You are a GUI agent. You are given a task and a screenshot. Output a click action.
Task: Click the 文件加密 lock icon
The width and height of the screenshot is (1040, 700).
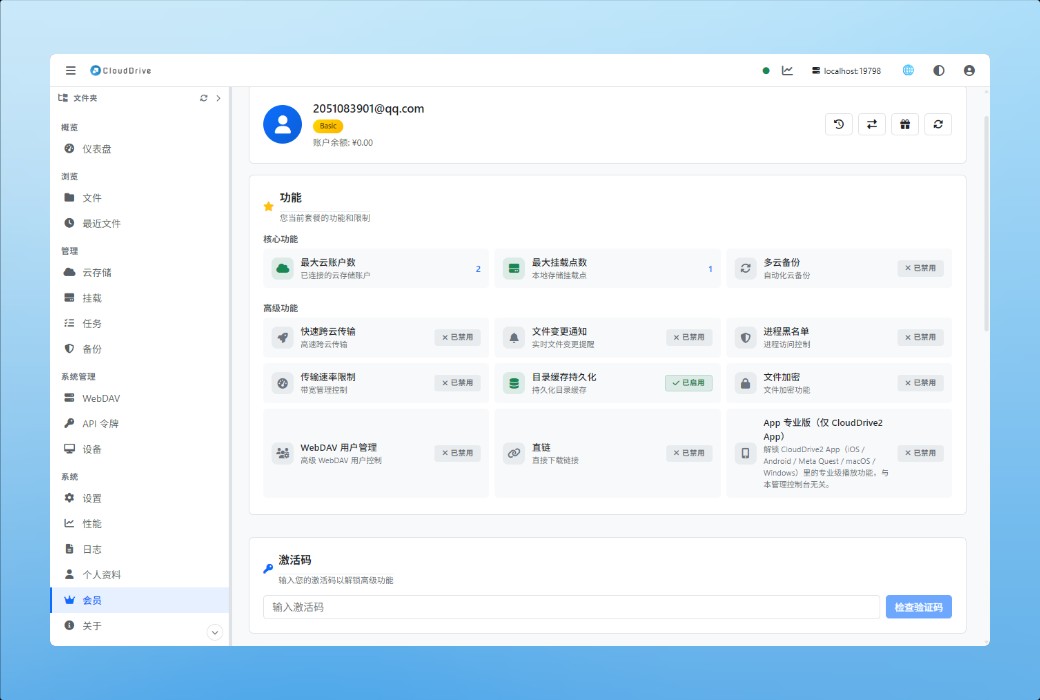click(746, 383)
